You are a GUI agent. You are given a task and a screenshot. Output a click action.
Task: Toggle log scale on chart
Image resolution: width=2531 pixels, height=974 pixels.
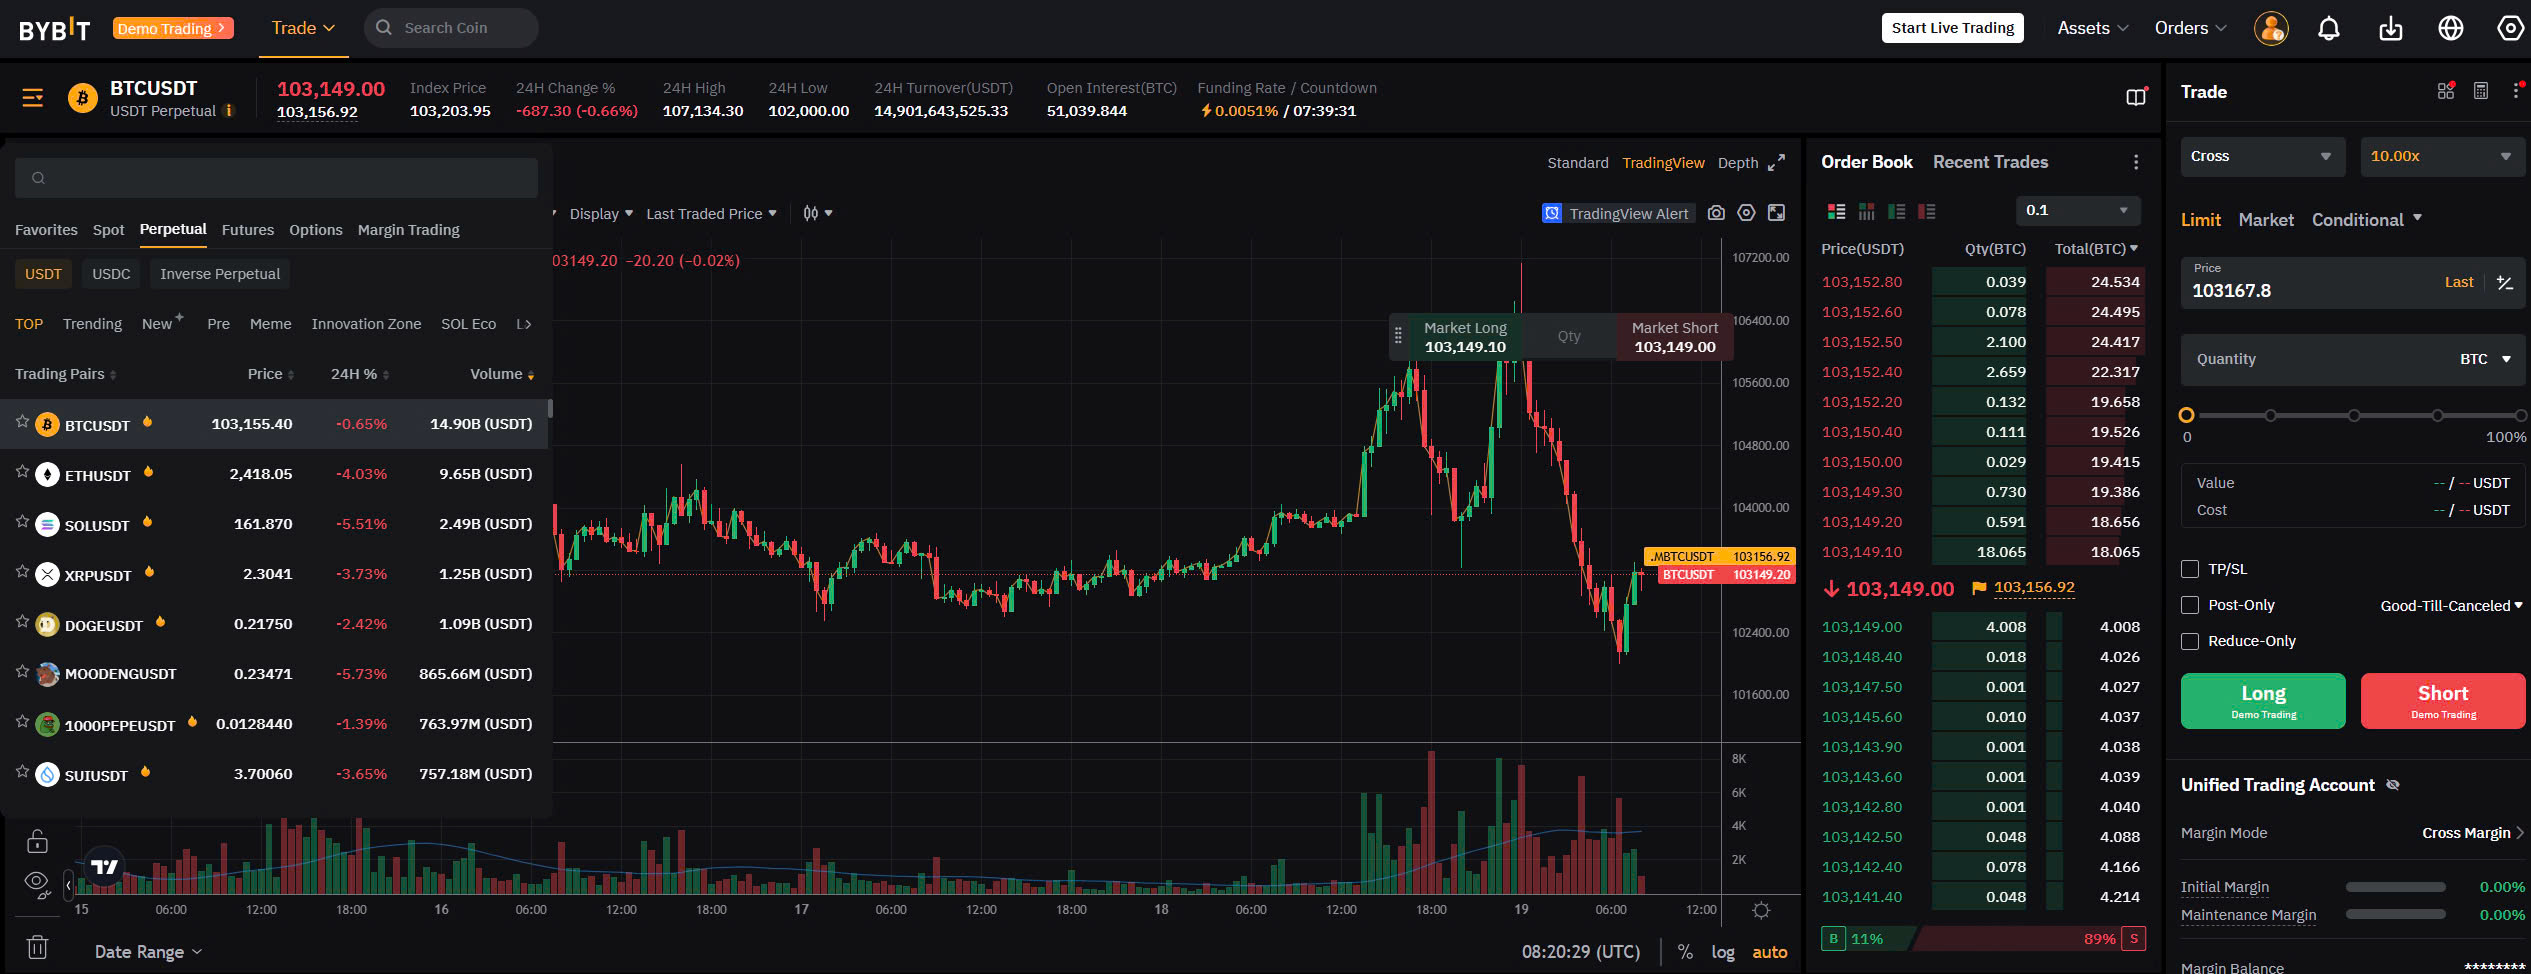(x=1722, y=952)
